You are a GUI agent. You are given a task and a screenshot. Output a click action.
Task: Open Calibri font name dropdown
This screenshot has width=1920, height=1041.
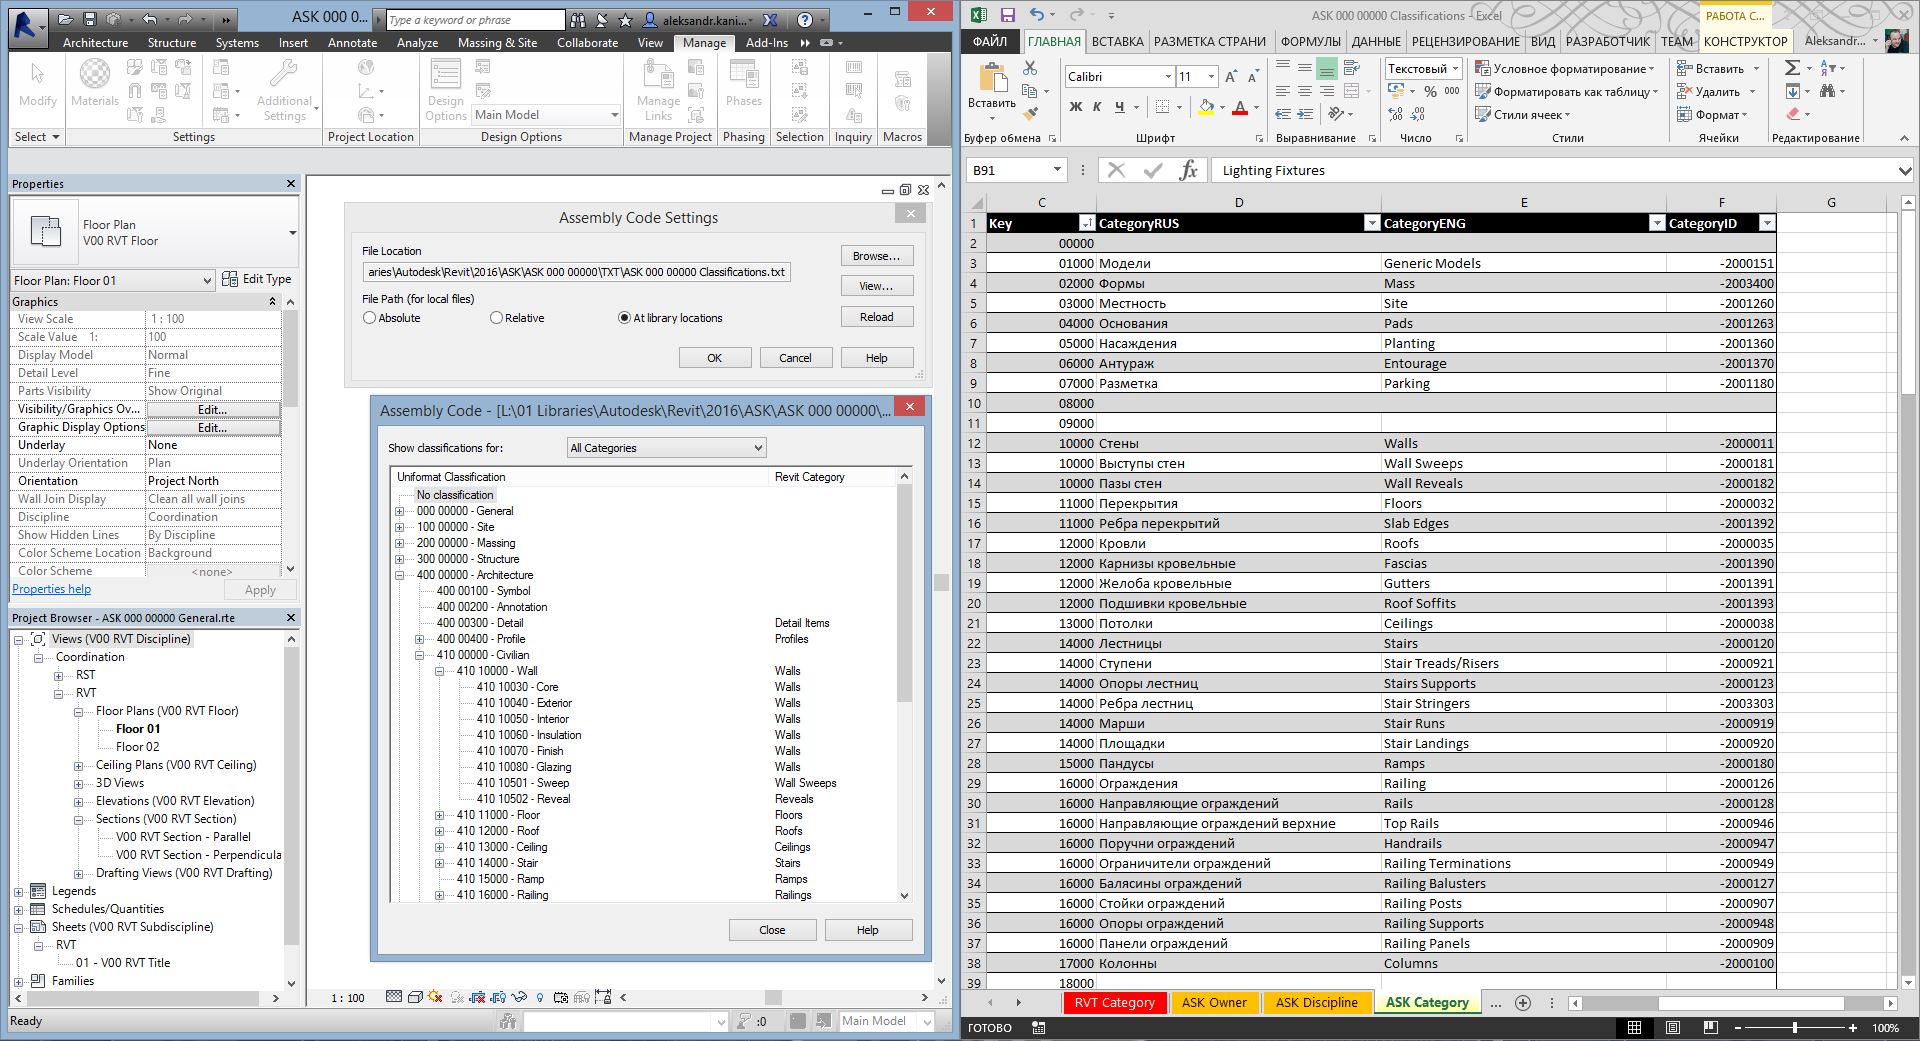coord(1167,76)
